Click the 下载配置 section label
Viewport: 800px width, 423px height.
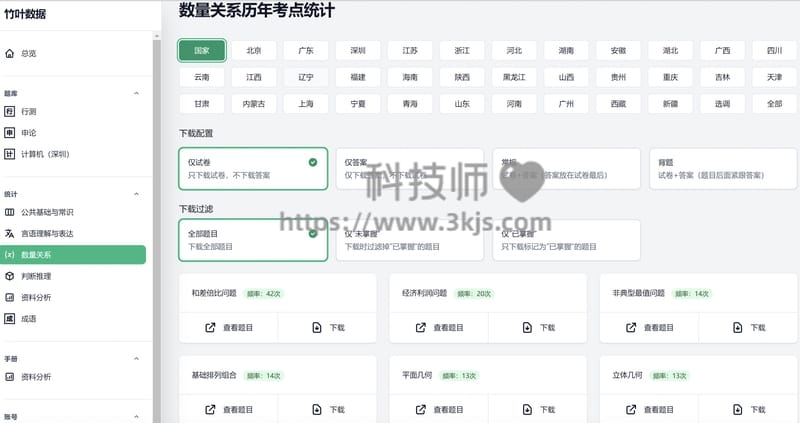click(x=196, y=133)
